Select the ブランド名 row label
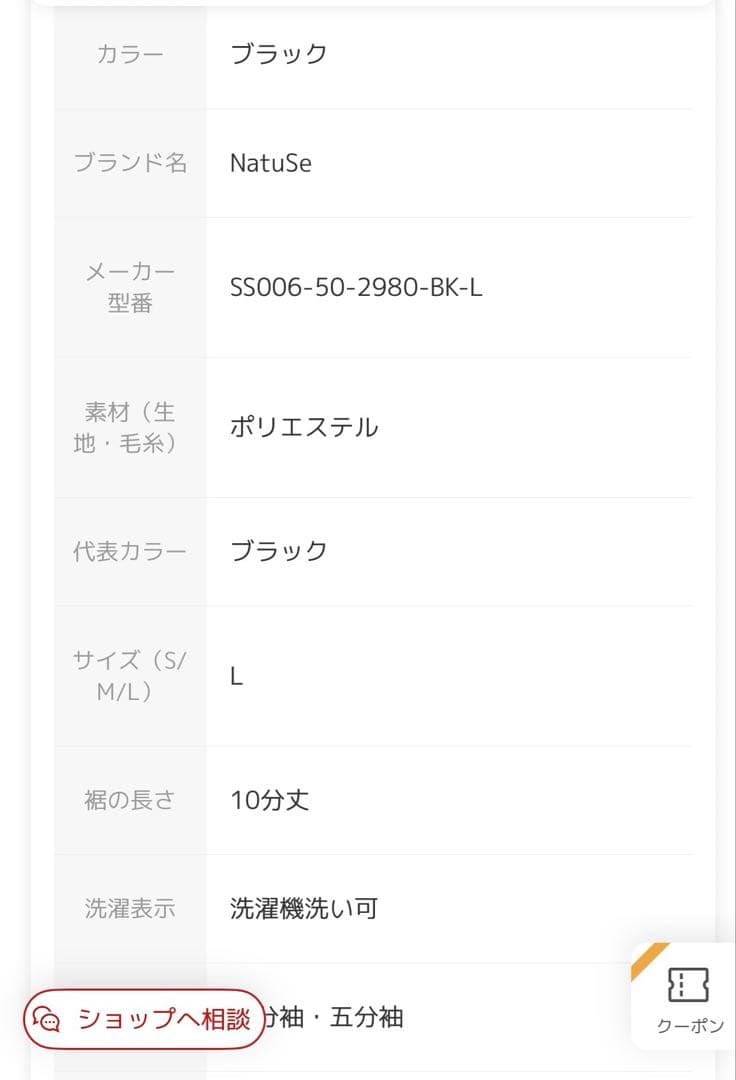Screen dimensions: 736x1080 coord(130,163)
